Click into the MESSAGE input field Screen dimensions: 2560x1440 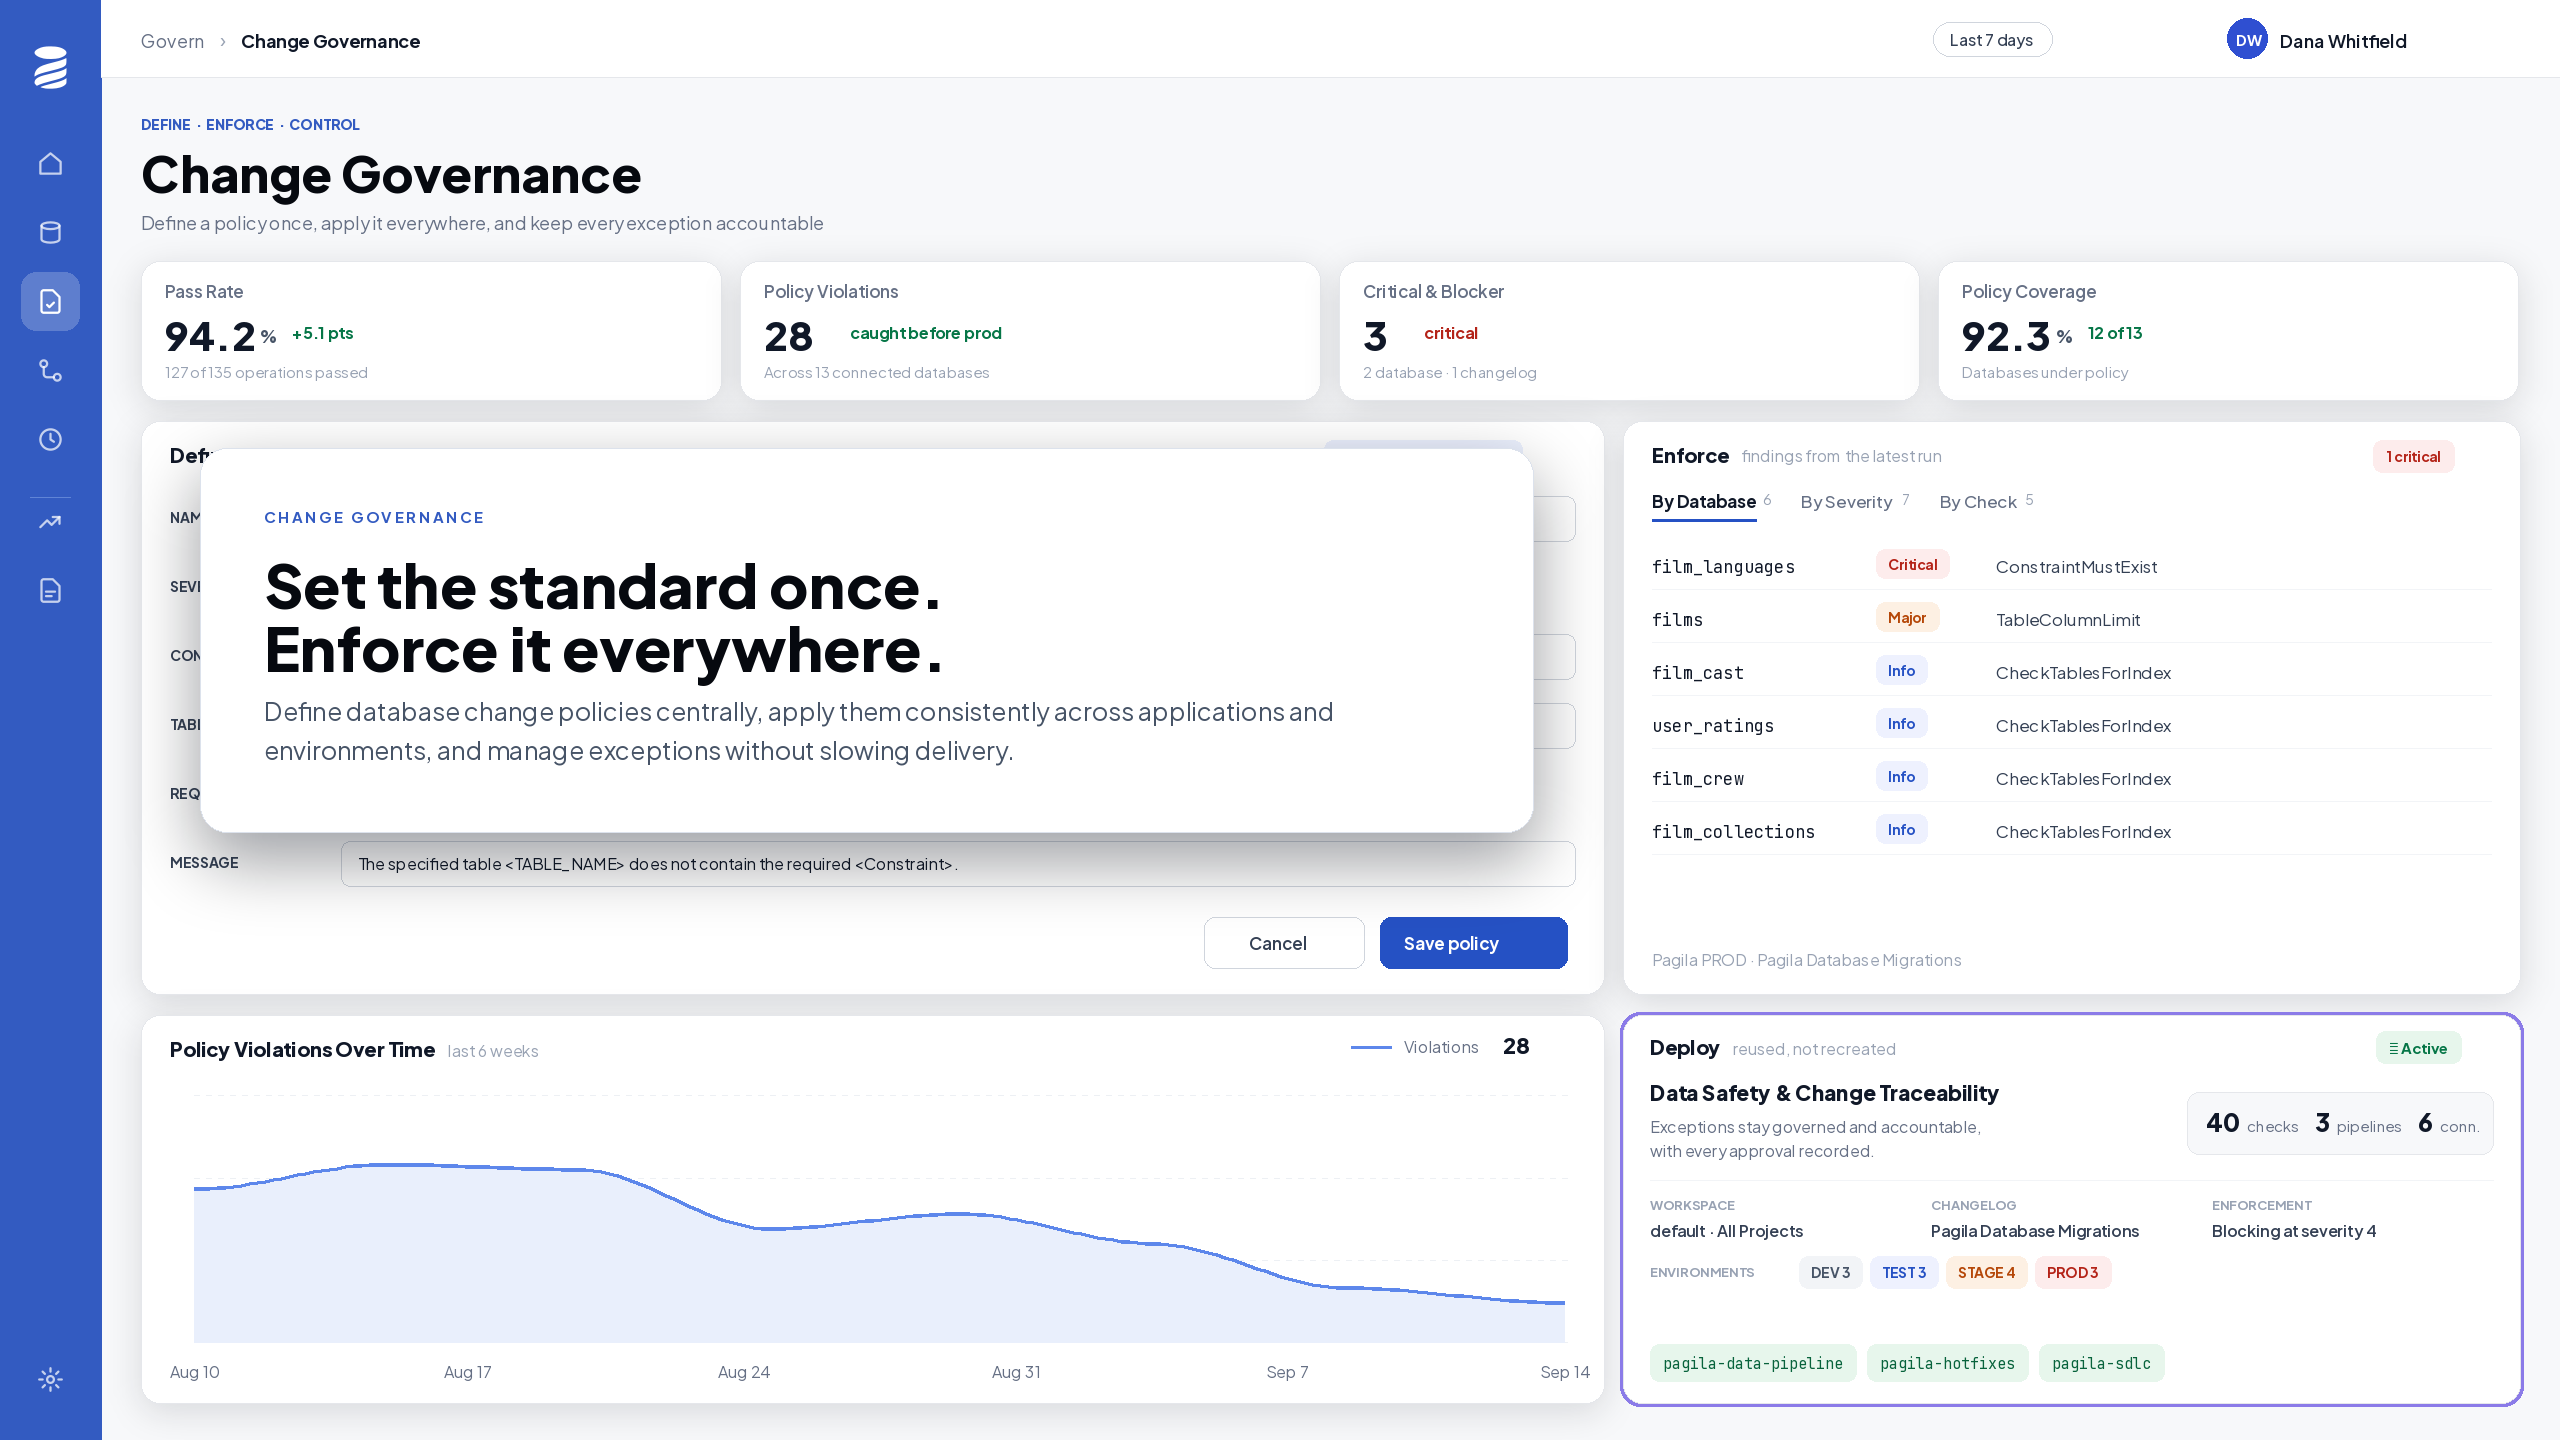click(957, 864)
